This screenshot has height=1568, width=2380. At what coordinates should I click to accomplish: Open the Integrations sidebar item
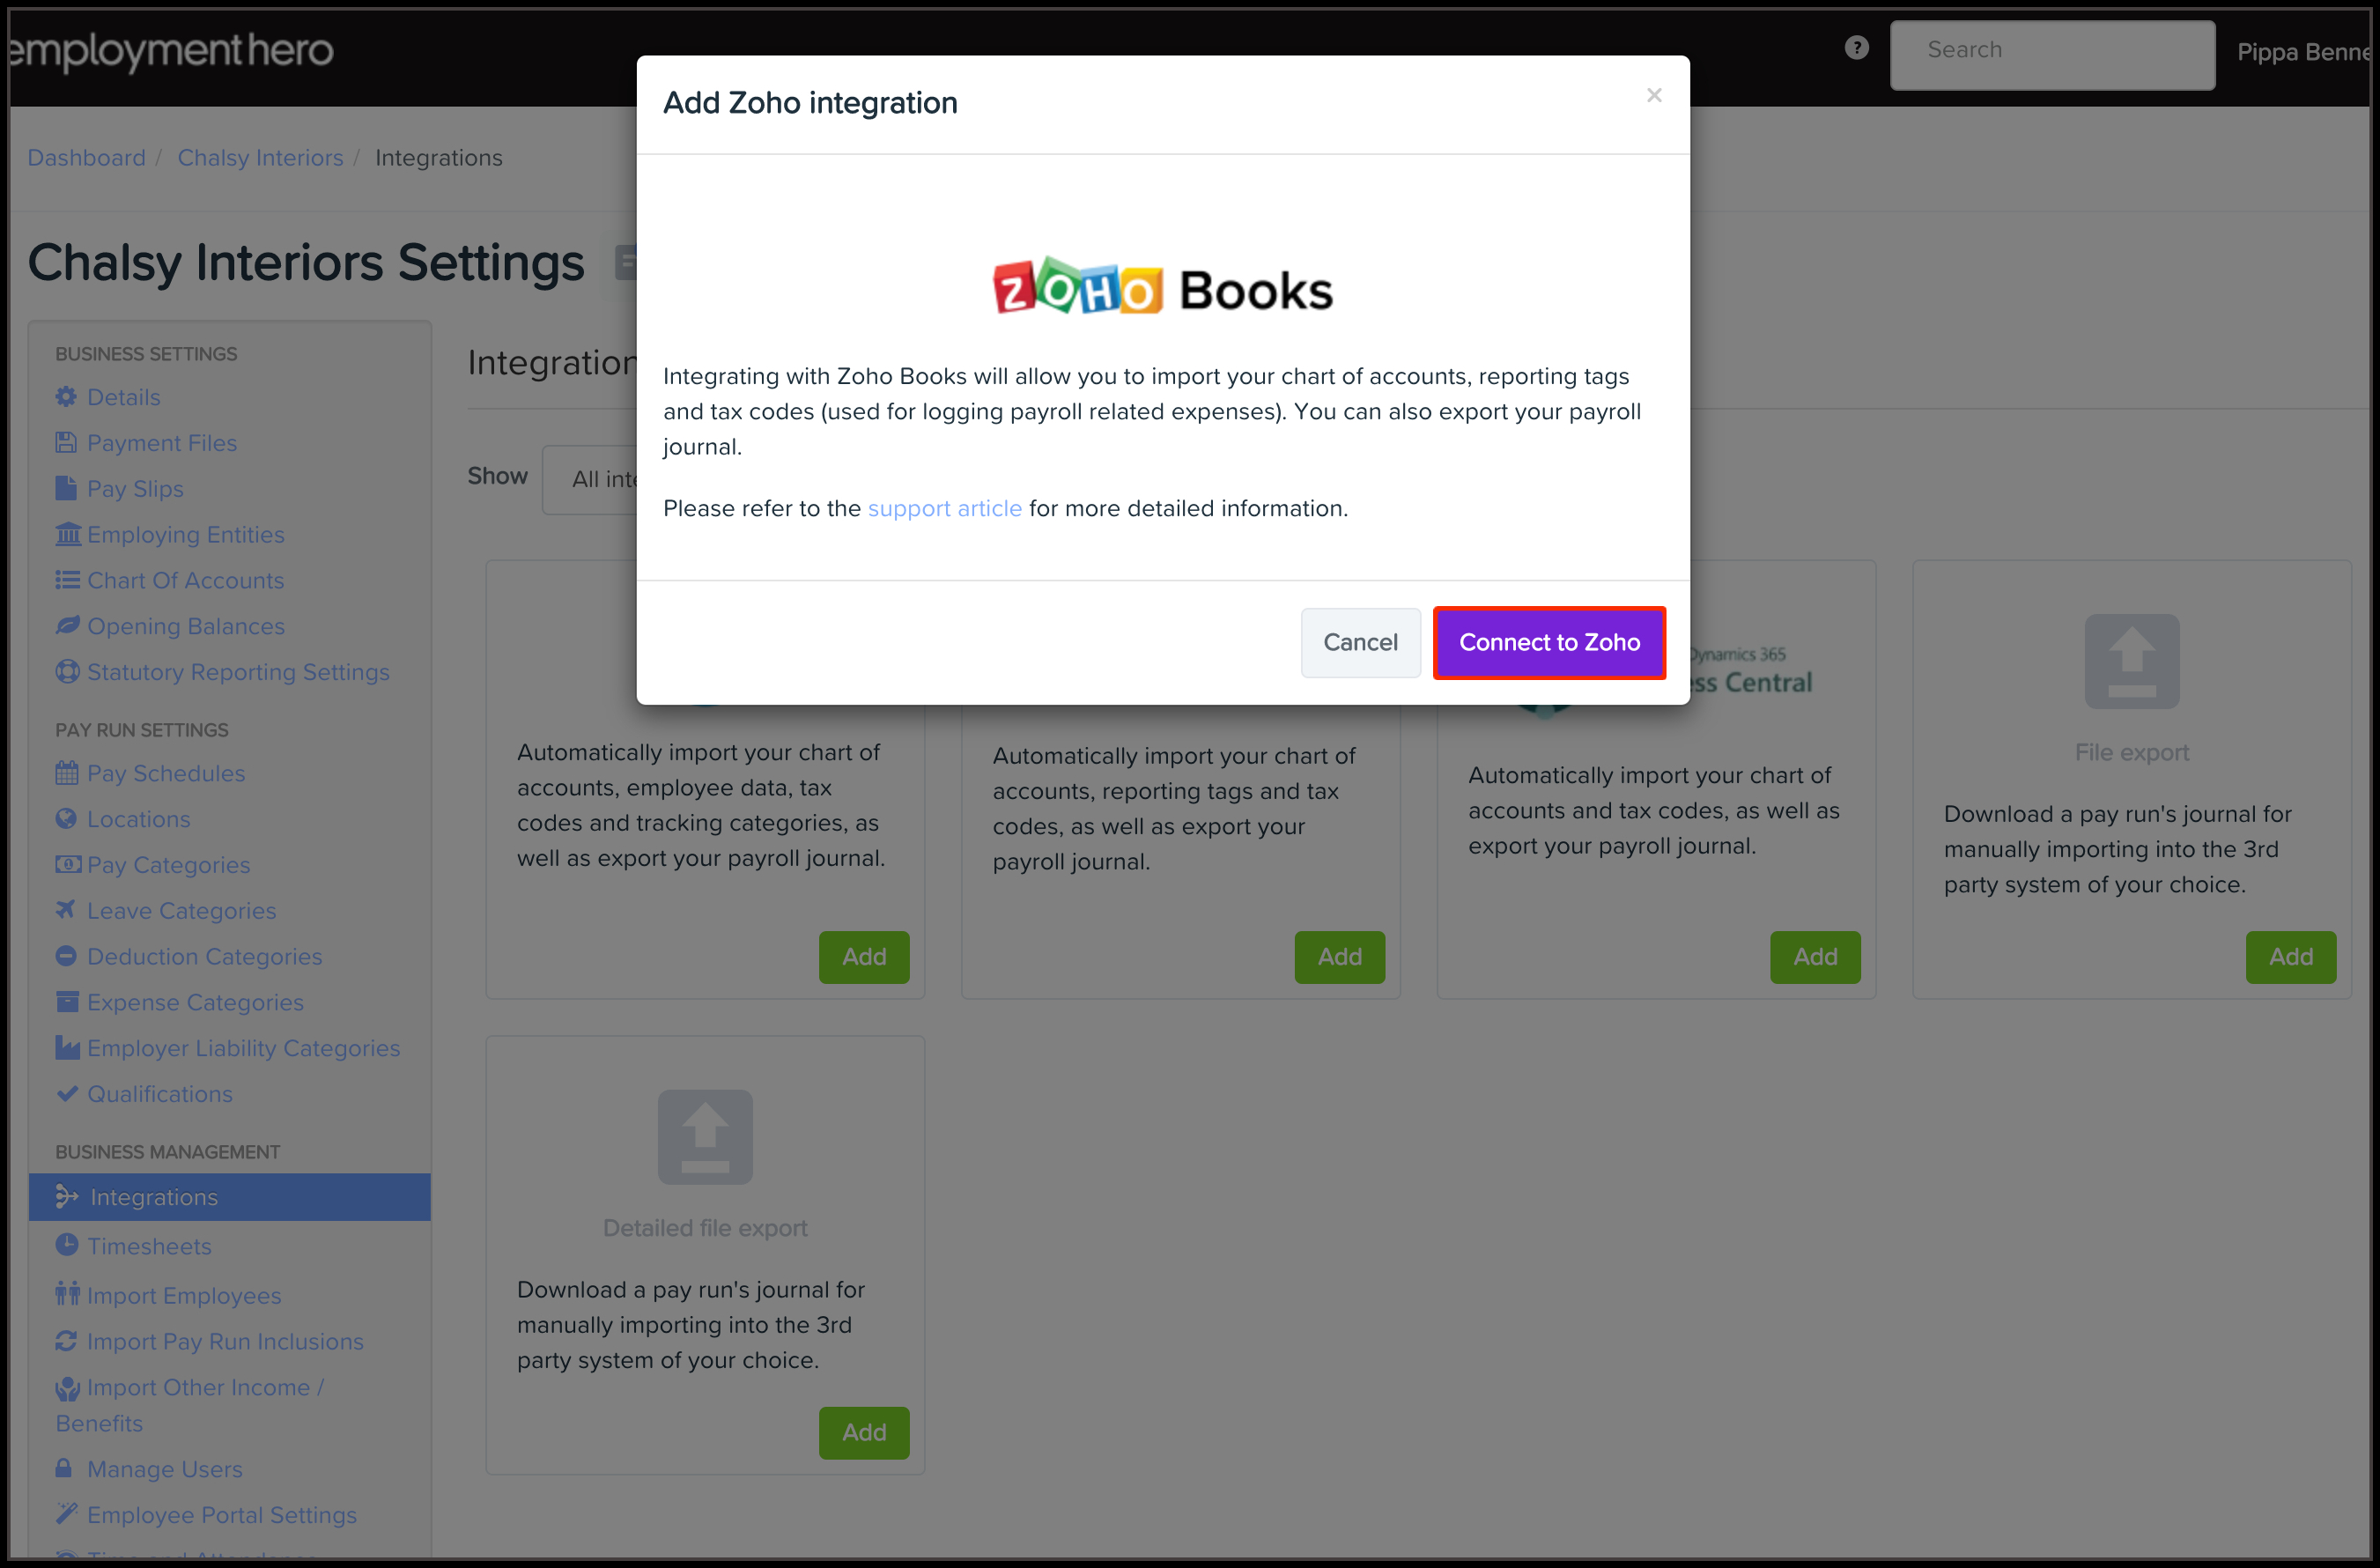[153, 1197]
